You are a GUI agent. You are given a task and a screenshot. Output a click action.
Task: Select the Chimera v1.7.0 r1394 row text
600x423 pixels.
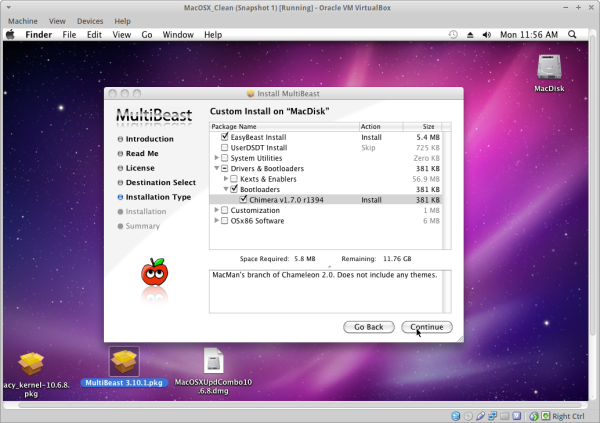pos(286,200)
